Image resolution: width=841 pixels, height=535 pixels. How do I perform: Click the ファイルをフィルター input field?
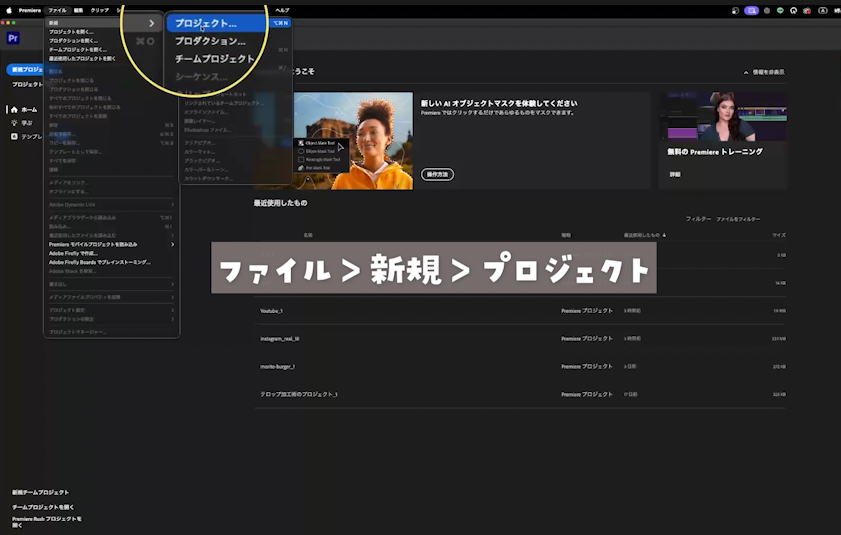pos(738,218)
